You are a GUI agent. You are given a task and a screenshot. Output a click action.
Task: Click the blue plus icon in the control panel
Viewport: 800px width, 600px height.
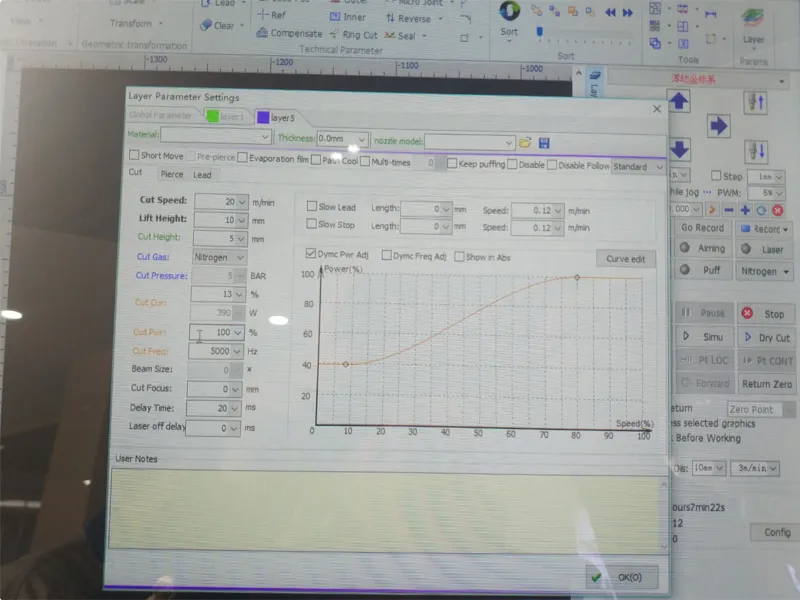pyautogui.click(x=745, y=210)
